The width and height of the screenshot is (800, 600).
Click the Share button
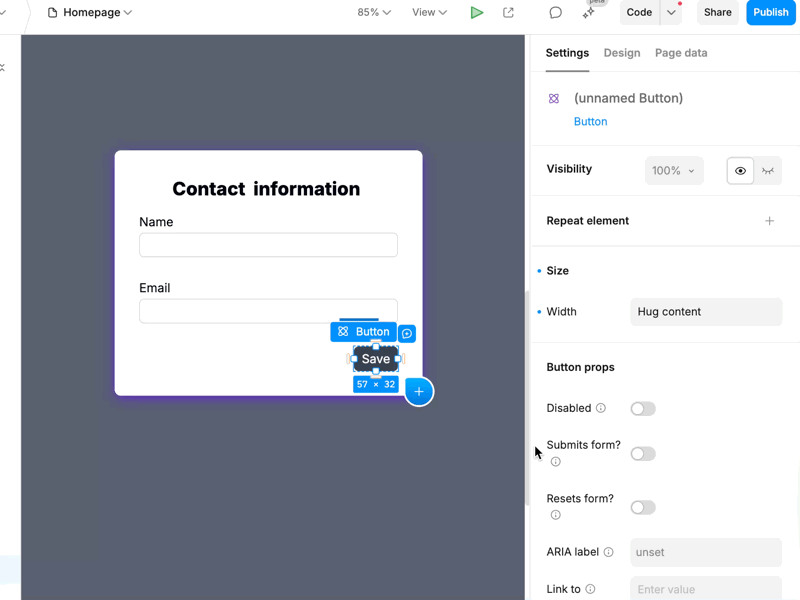click(717, 13)
